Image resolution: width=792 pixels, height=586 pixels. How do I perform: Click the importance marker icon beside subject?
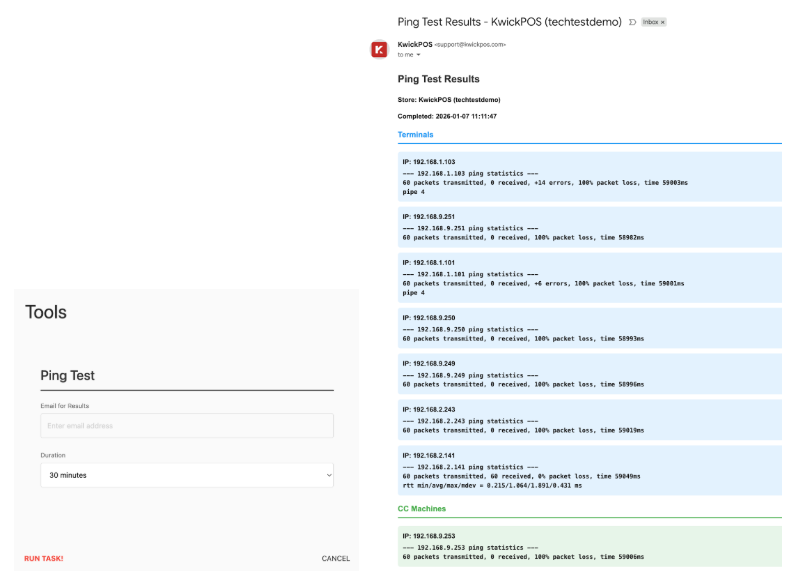pos(632,22)
